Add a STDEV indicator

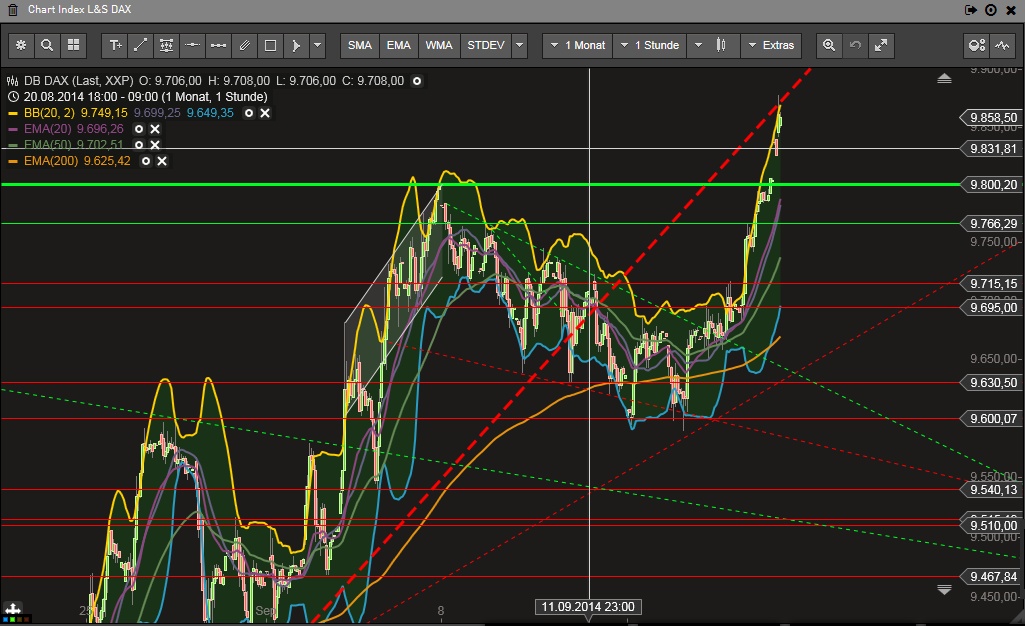pos(486,45)
